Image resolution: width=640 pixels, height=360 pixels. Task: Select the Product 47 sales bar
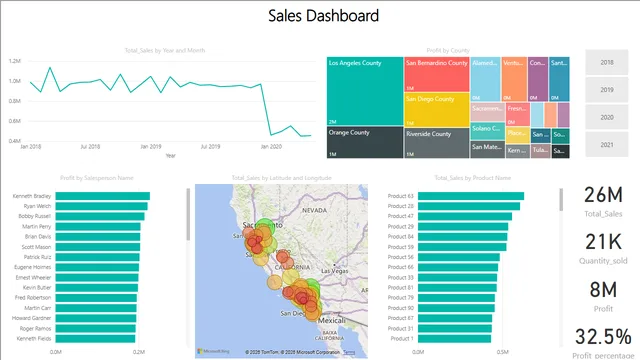point(465,216)
